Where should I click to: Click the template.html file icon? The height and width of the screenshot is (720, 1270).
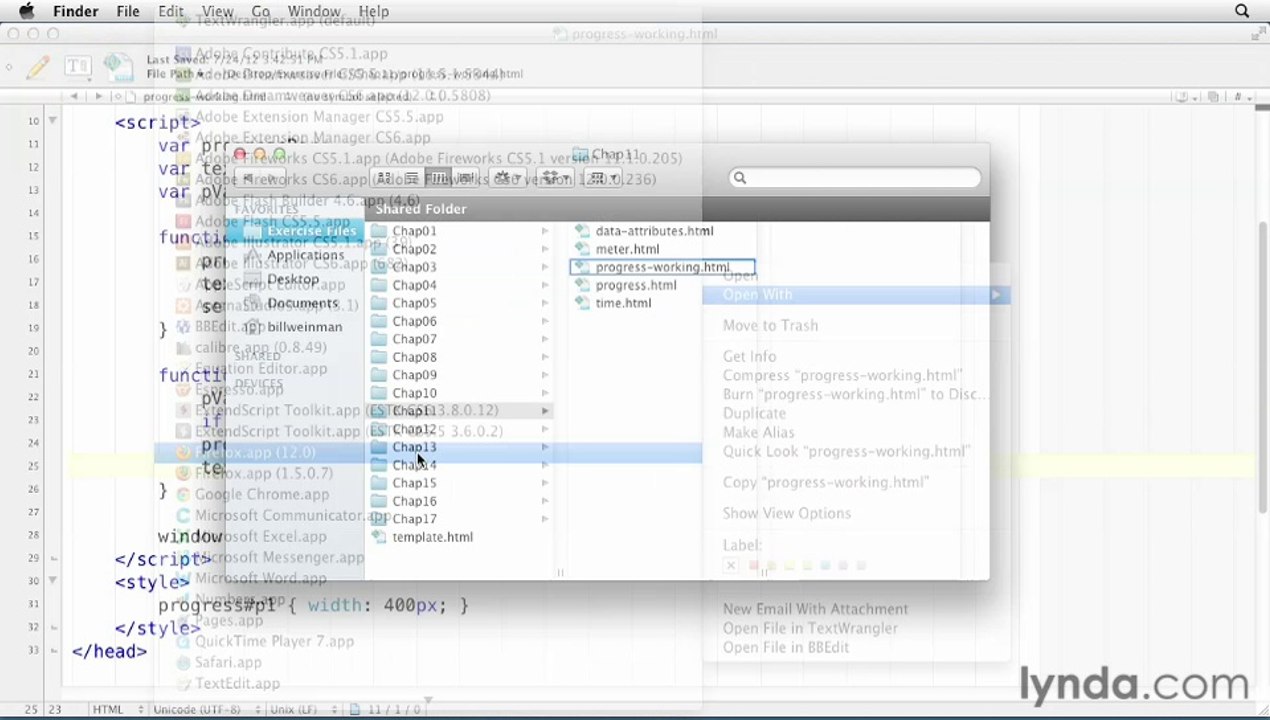(379, 537)
